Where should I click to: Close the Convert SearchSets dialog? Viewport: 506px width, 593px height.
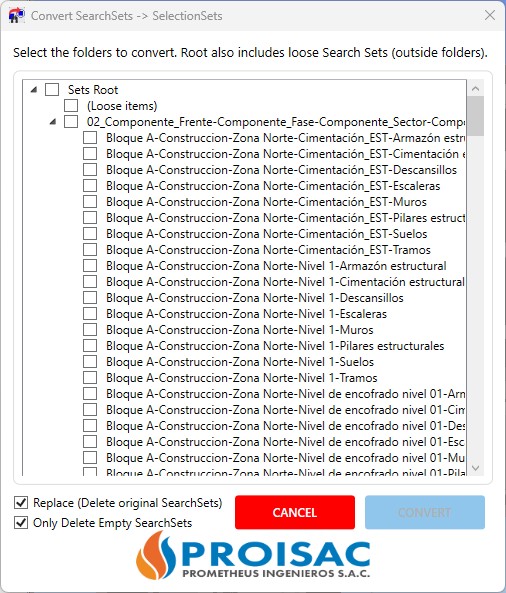coord(490,16)
